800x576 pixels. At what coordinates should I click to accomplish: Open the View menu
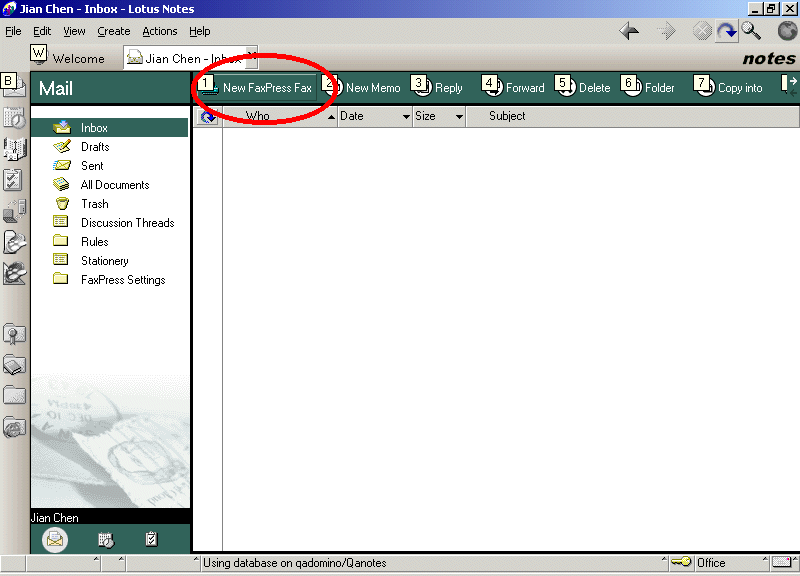[x=74, y=32]
